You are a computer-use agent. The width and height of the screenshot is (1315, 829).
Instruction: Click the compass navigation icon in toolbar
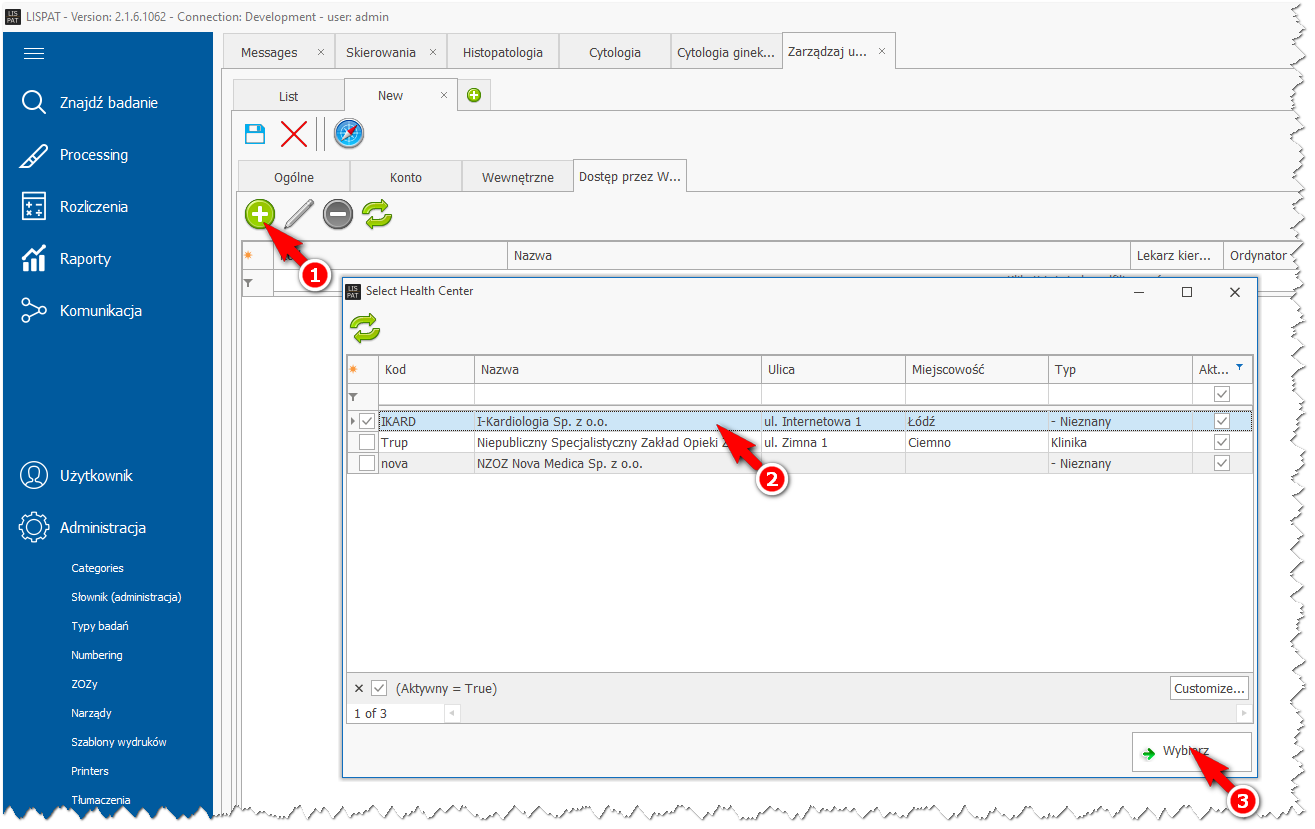[349, 133]
